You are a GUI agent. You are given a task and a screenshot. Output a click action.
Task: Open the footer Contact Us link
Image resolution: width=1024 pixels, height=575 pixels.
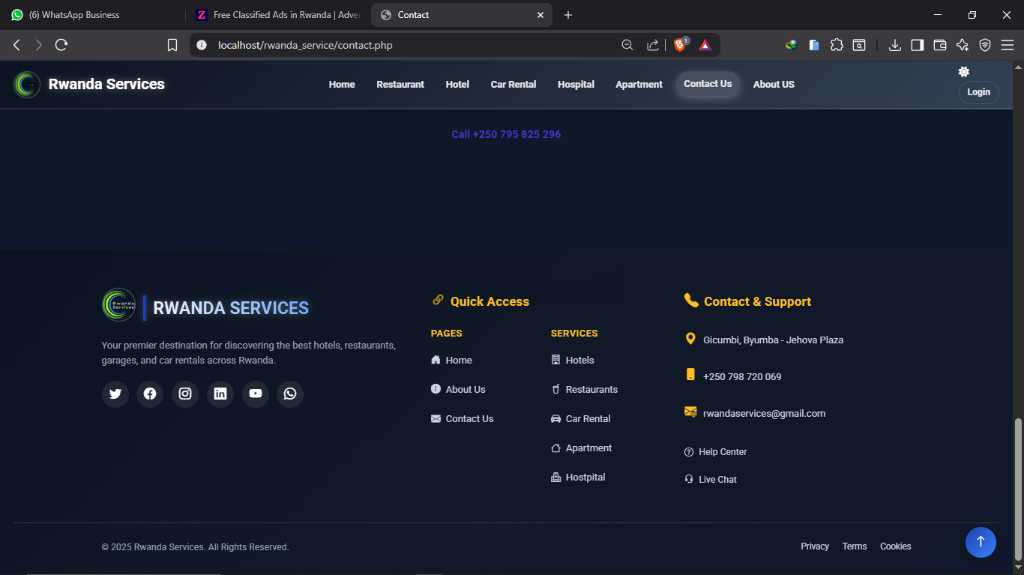point(462,419)
